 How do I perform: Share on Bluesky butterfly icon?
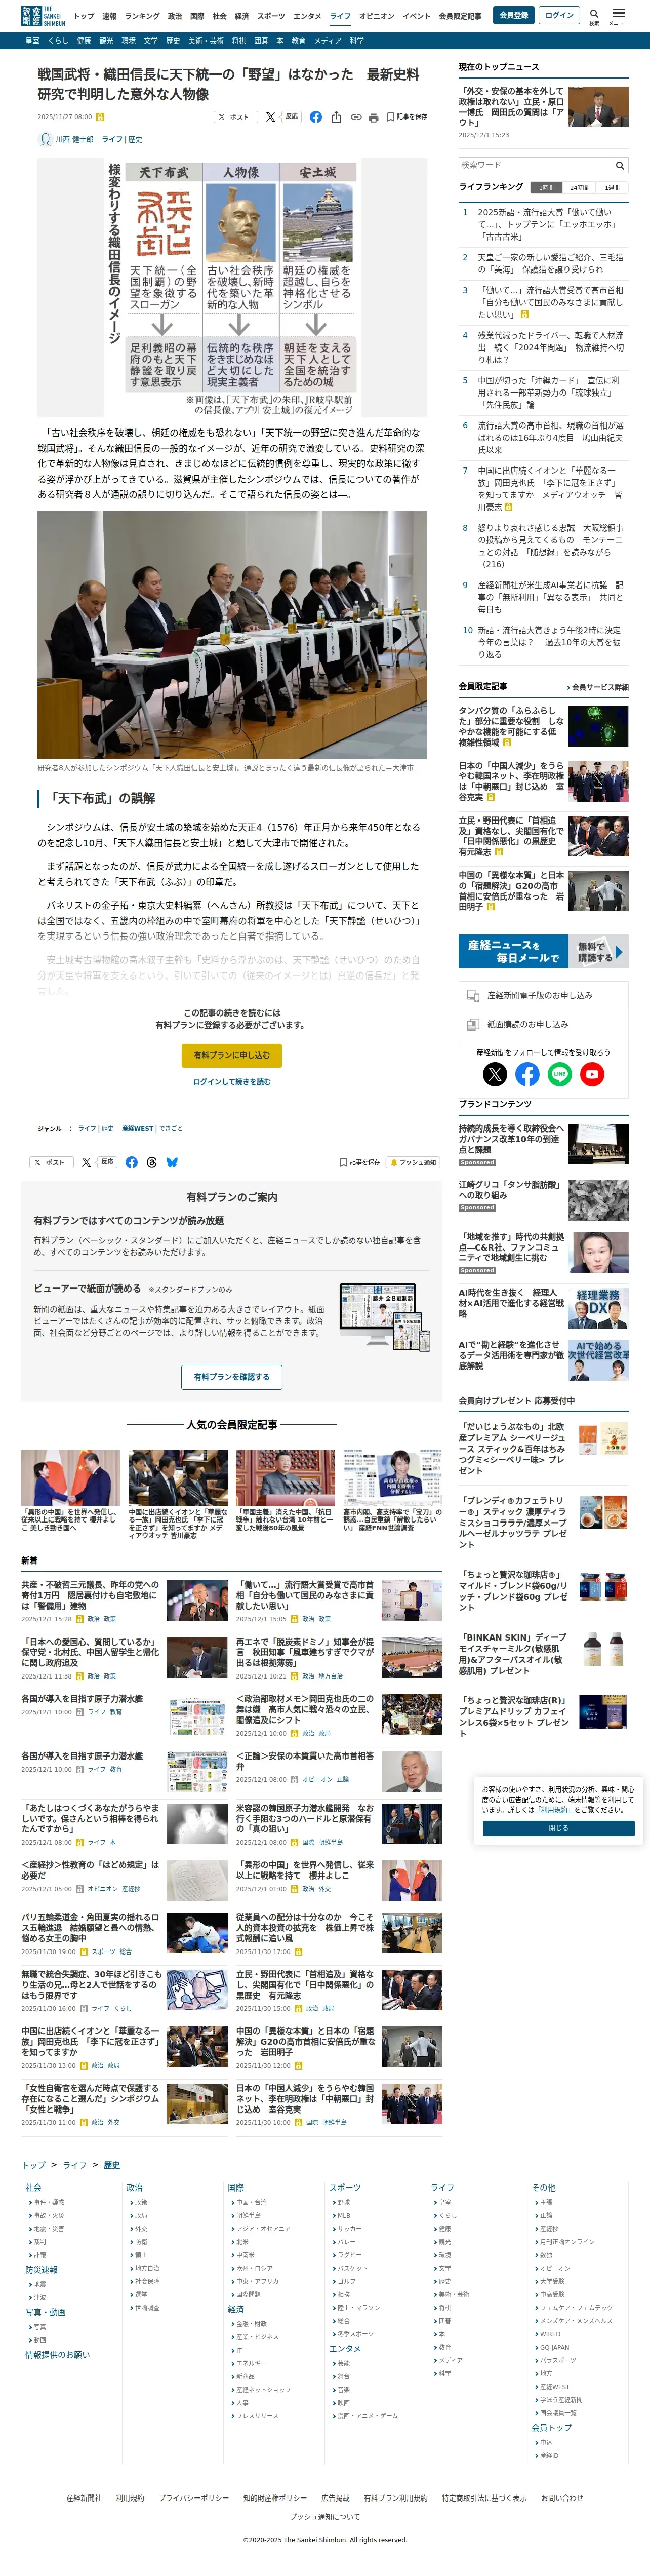pyautogui.click(x=172, y=1162)
